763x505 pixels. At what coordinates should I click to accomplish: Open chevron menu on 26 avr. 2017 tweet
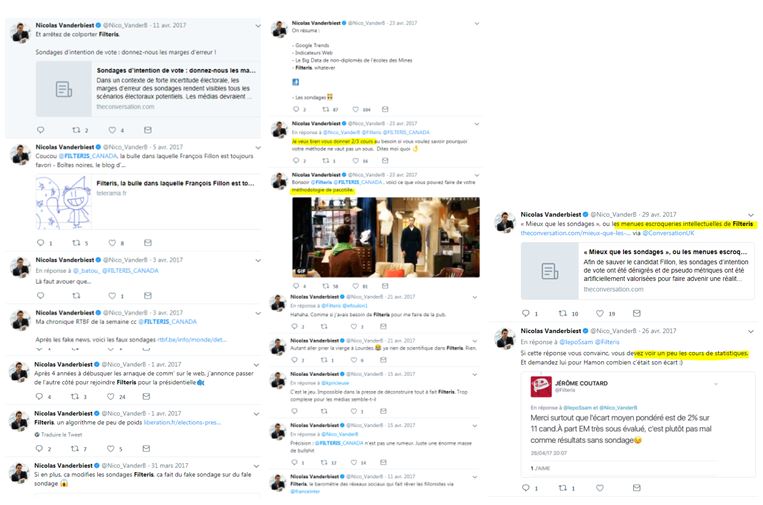tap(751, 331)
